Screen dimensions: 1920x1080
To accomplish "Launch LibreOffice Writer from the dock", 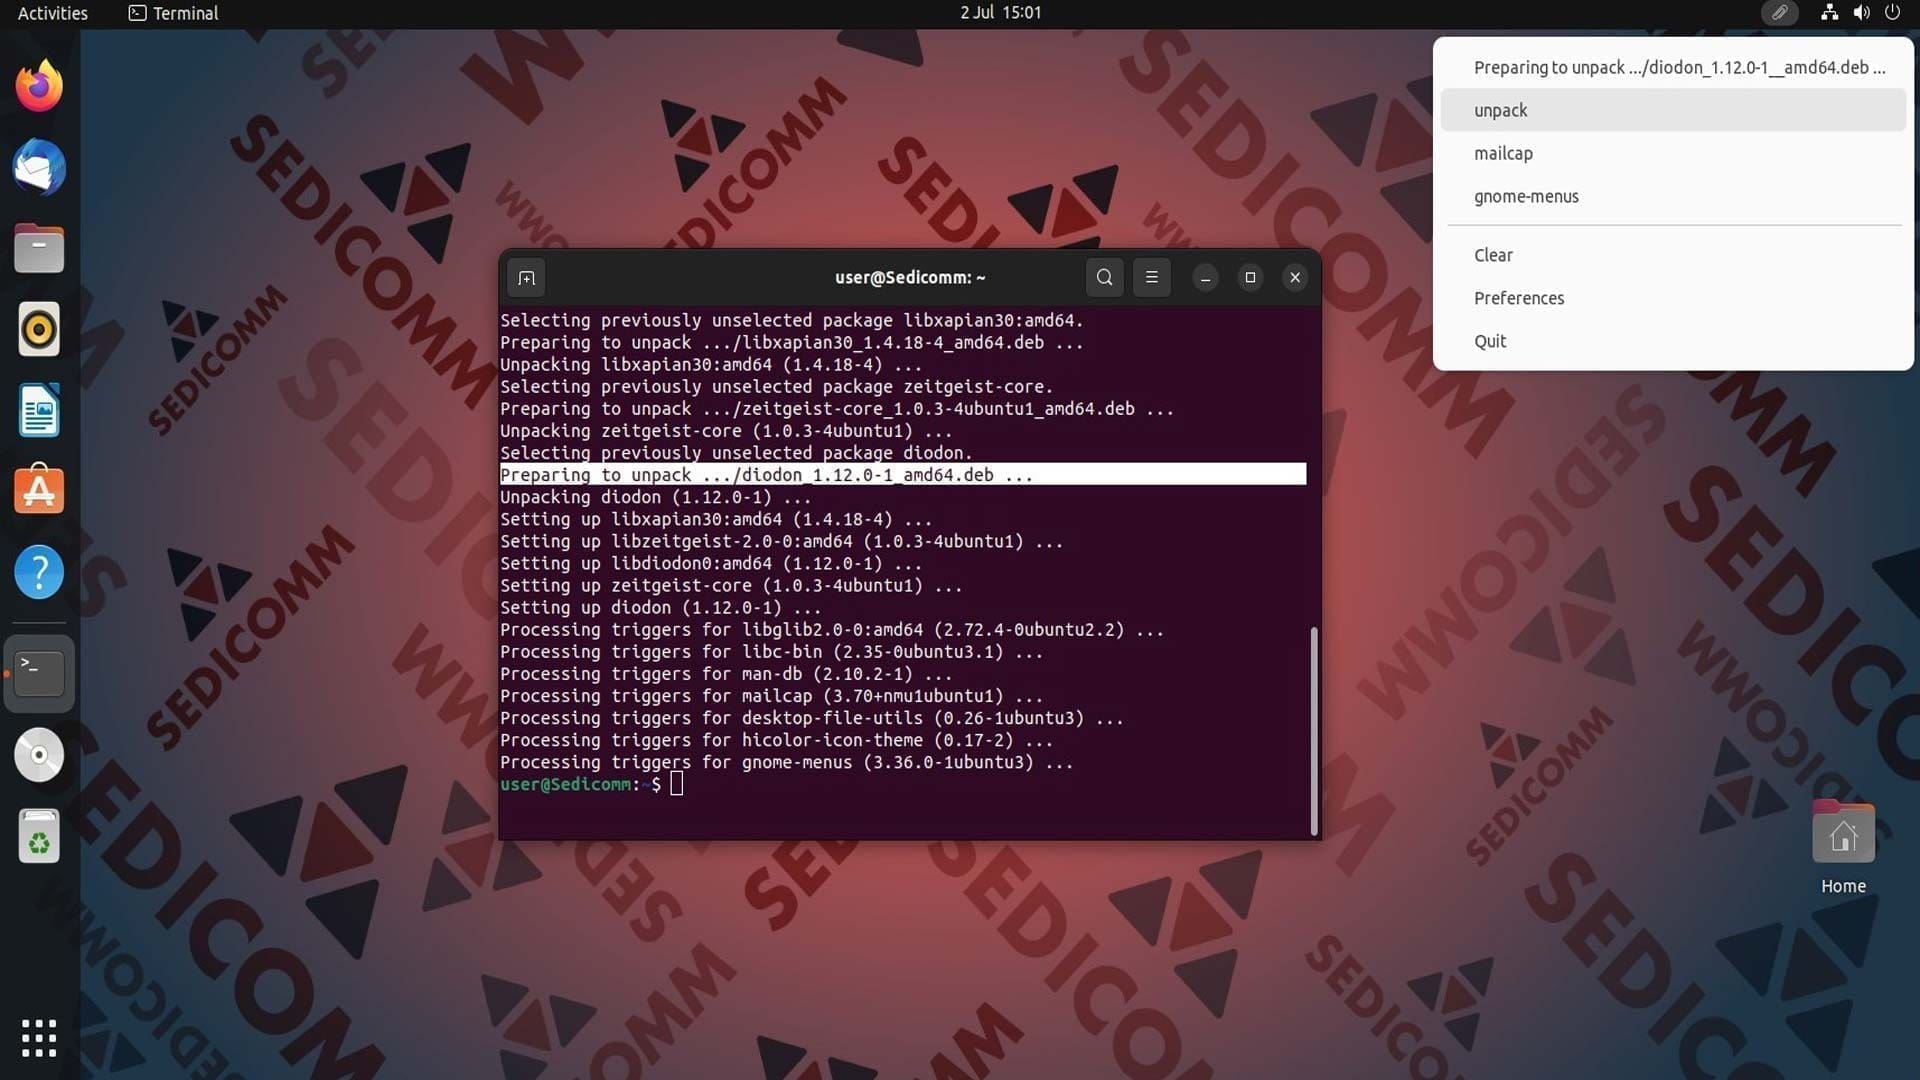I will pyautogui.click(x=39, y=410).
